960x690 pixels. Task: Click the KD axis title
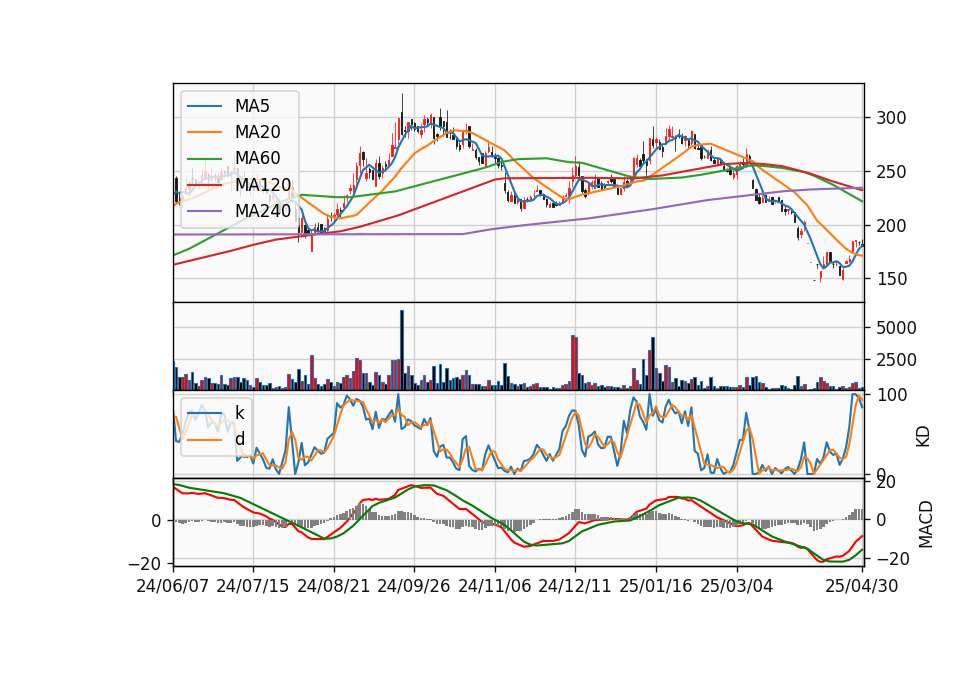click(923, 437)
